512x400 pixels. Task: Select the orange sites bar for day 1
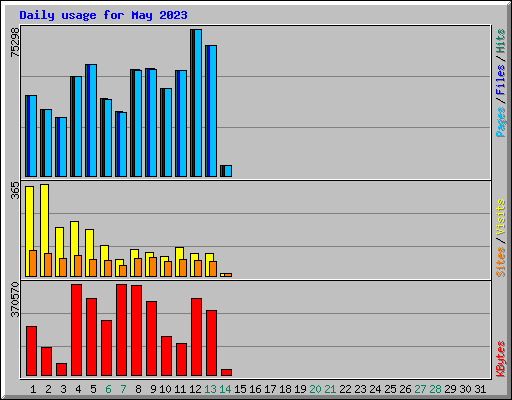(x=33, y=263)
